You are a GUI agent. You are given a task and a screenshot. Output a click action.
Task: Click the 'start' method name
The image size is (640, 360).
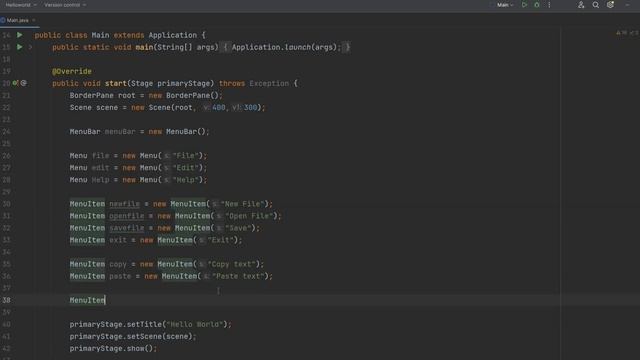click(x=116, y=83)
